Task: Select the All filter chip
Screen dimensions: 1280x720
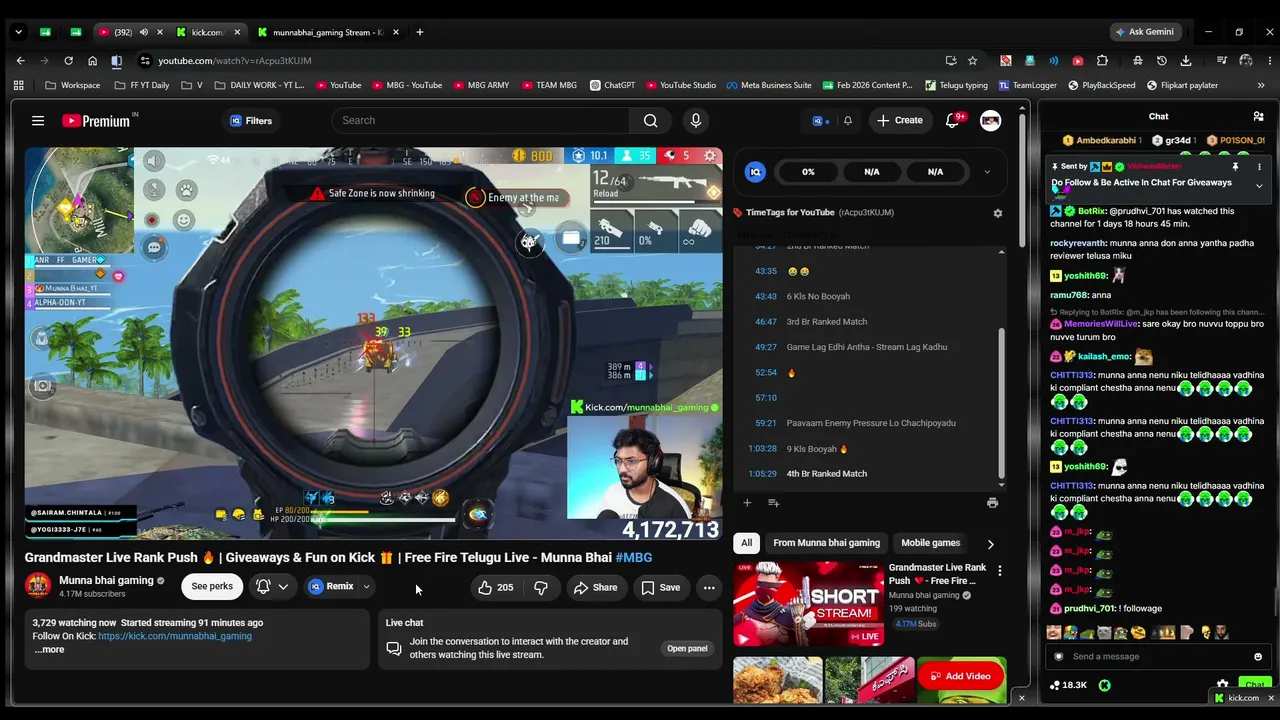Action: coord(746,543)
